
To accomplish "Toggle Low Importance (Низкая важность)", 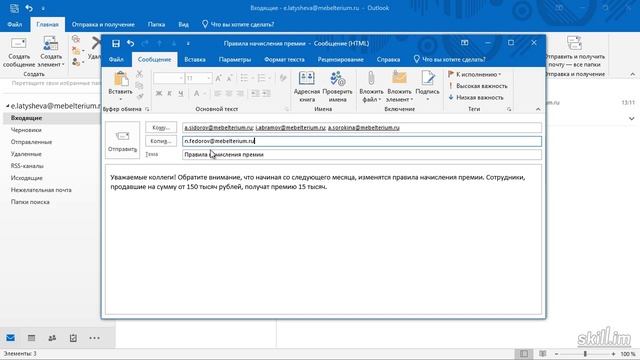I will point(476,98).
